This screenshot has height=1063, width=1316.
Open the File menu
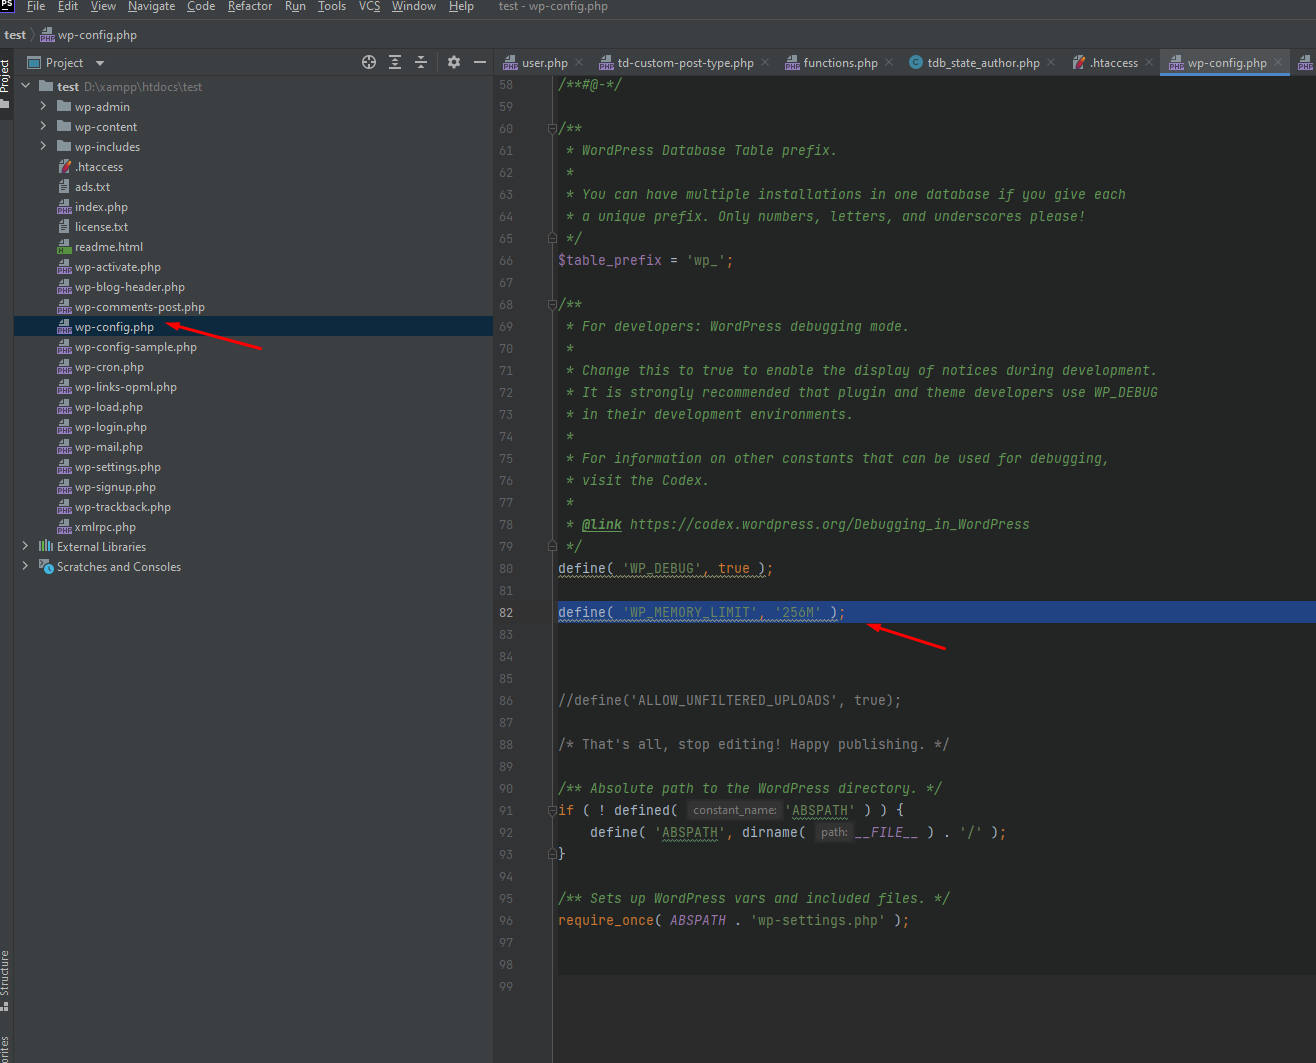tap(36, 6)
